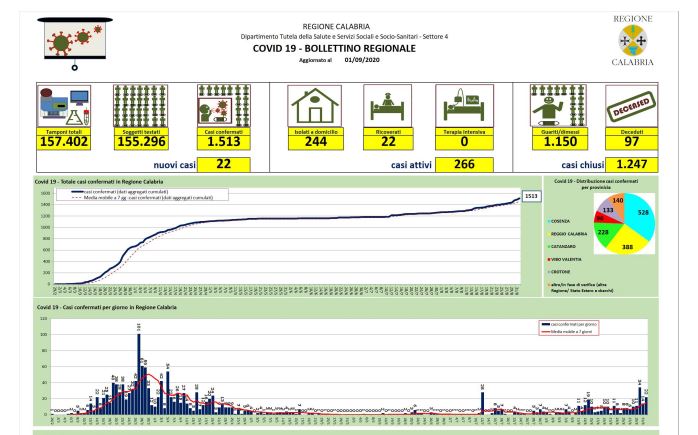Select the casi attivi value 266
Image resolution: width=698 pixels, height=435 pixels.
464,164
